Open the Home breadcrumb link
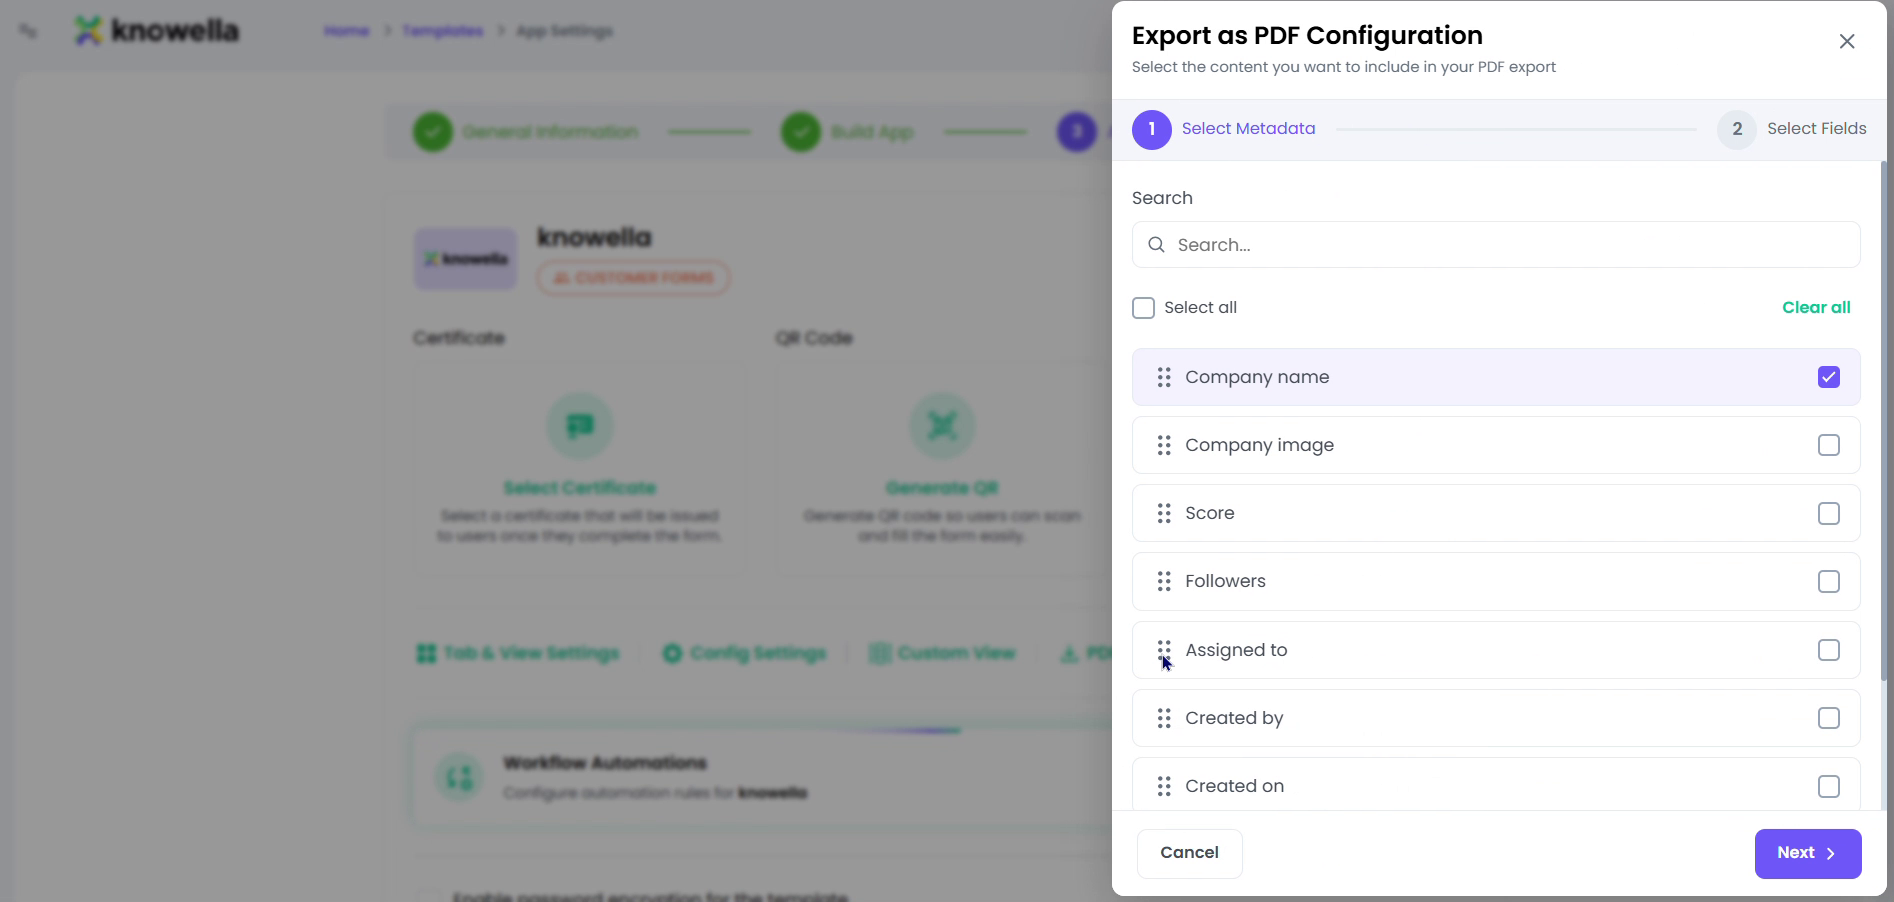Image resolution: width=1894 pixels, height=902 pixels. (346, 31)
